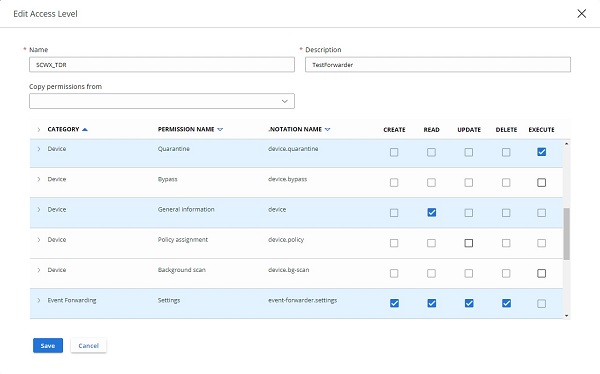
Task: Click the Settings permission name
Action: pyautogui.click(x=169, y=301)
